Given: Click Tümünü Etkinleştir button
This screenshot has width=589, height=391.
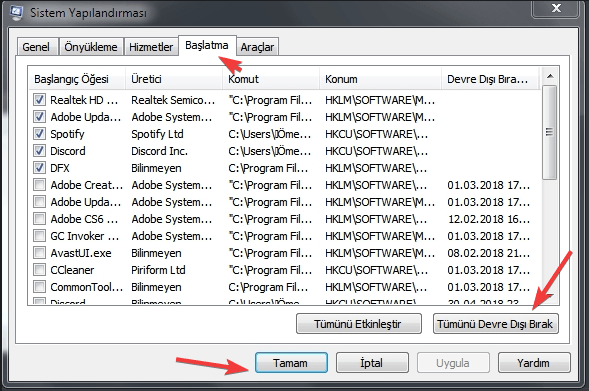Looking at the screenshot, I should click(x=358, y=324).
